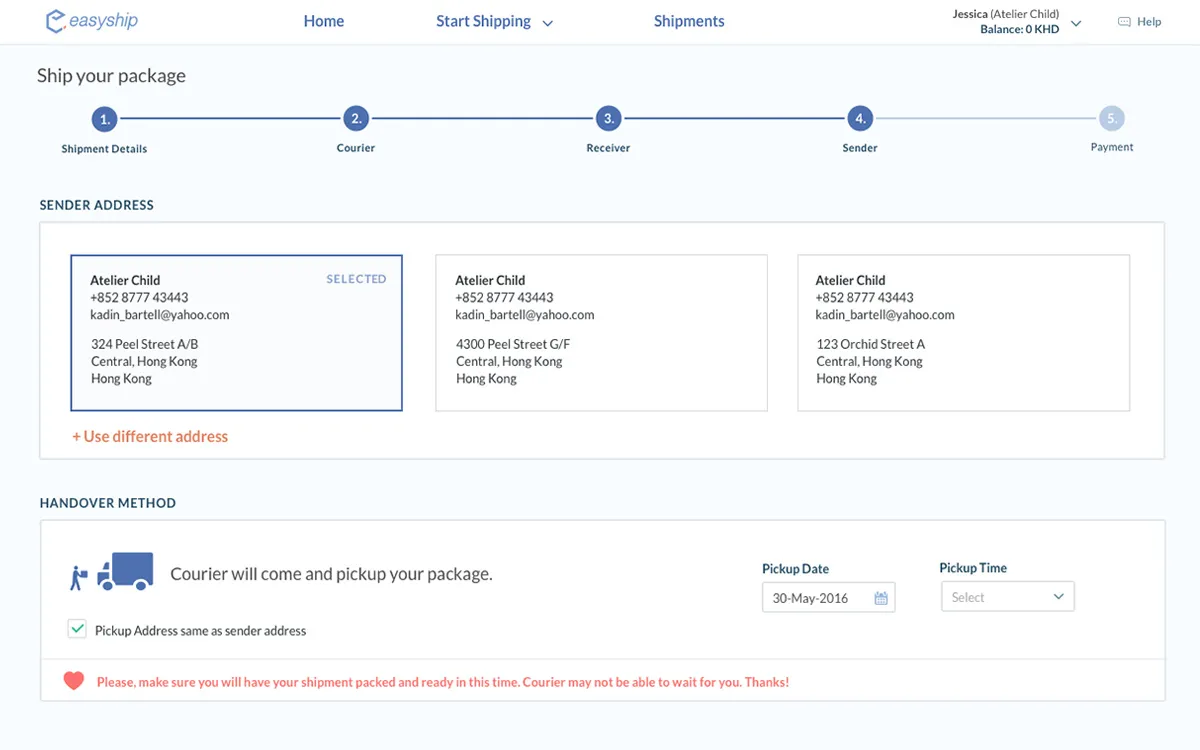Click the courier truck pickup icon
The width and height of the screenshot is (1200, 750).
point(112,572)
